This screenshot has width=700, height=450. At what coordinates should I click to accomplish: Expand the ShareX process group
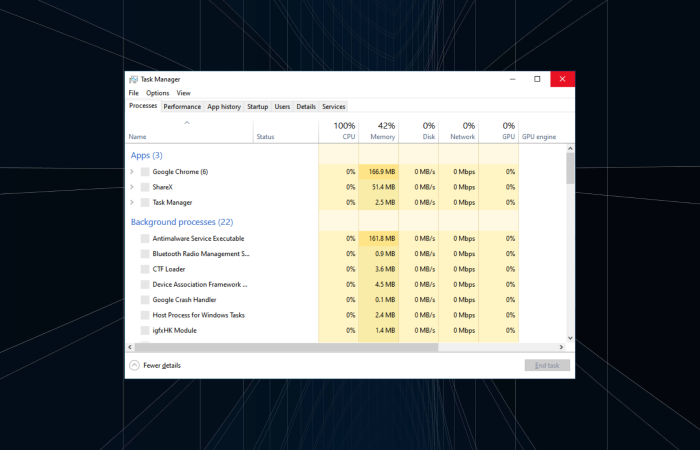[x=132, y=187]
